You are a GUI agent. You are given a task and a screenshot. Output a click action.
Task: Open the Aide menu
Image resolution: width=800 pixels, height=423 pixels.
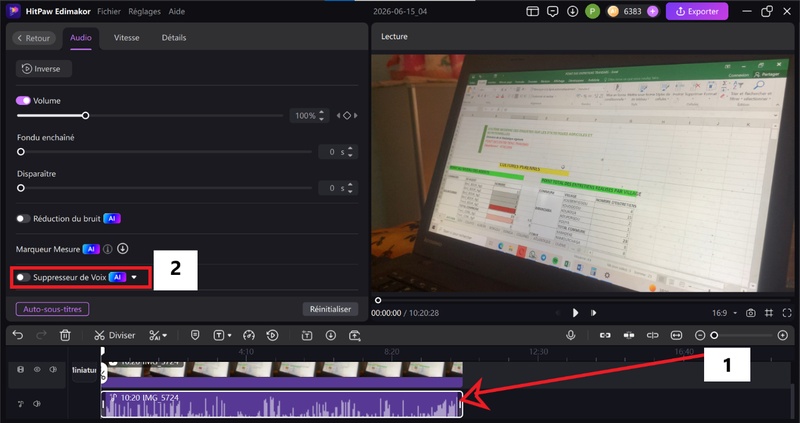click(x=177, y=11)
